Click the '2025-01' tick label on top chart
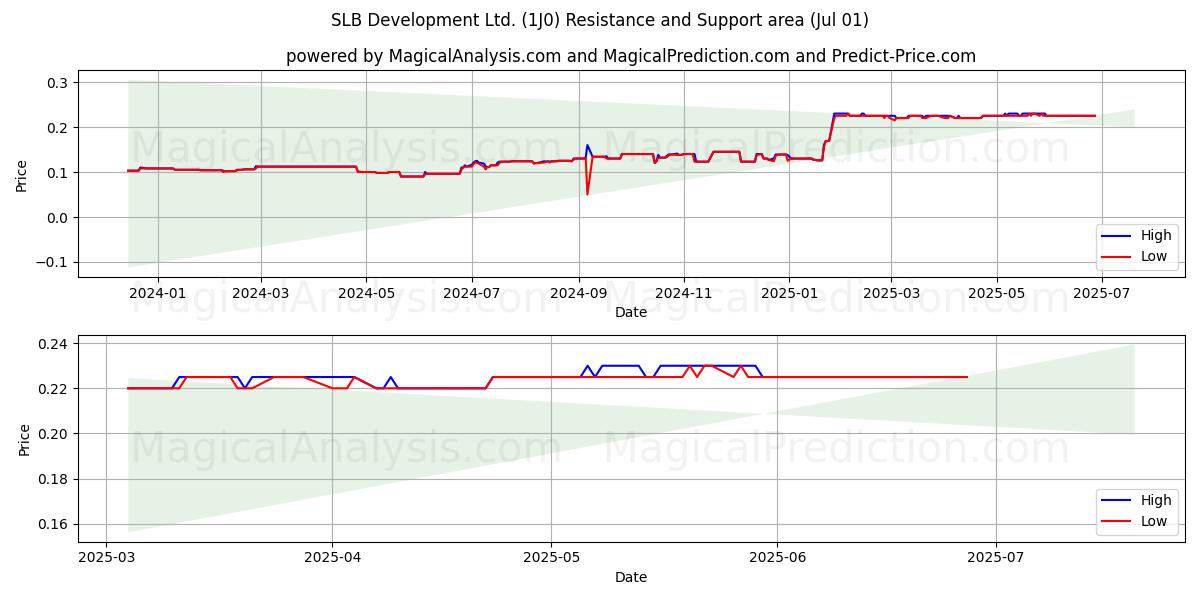Image resolution: width=1200 pixels, height=600 pixels. coord(789,293)
